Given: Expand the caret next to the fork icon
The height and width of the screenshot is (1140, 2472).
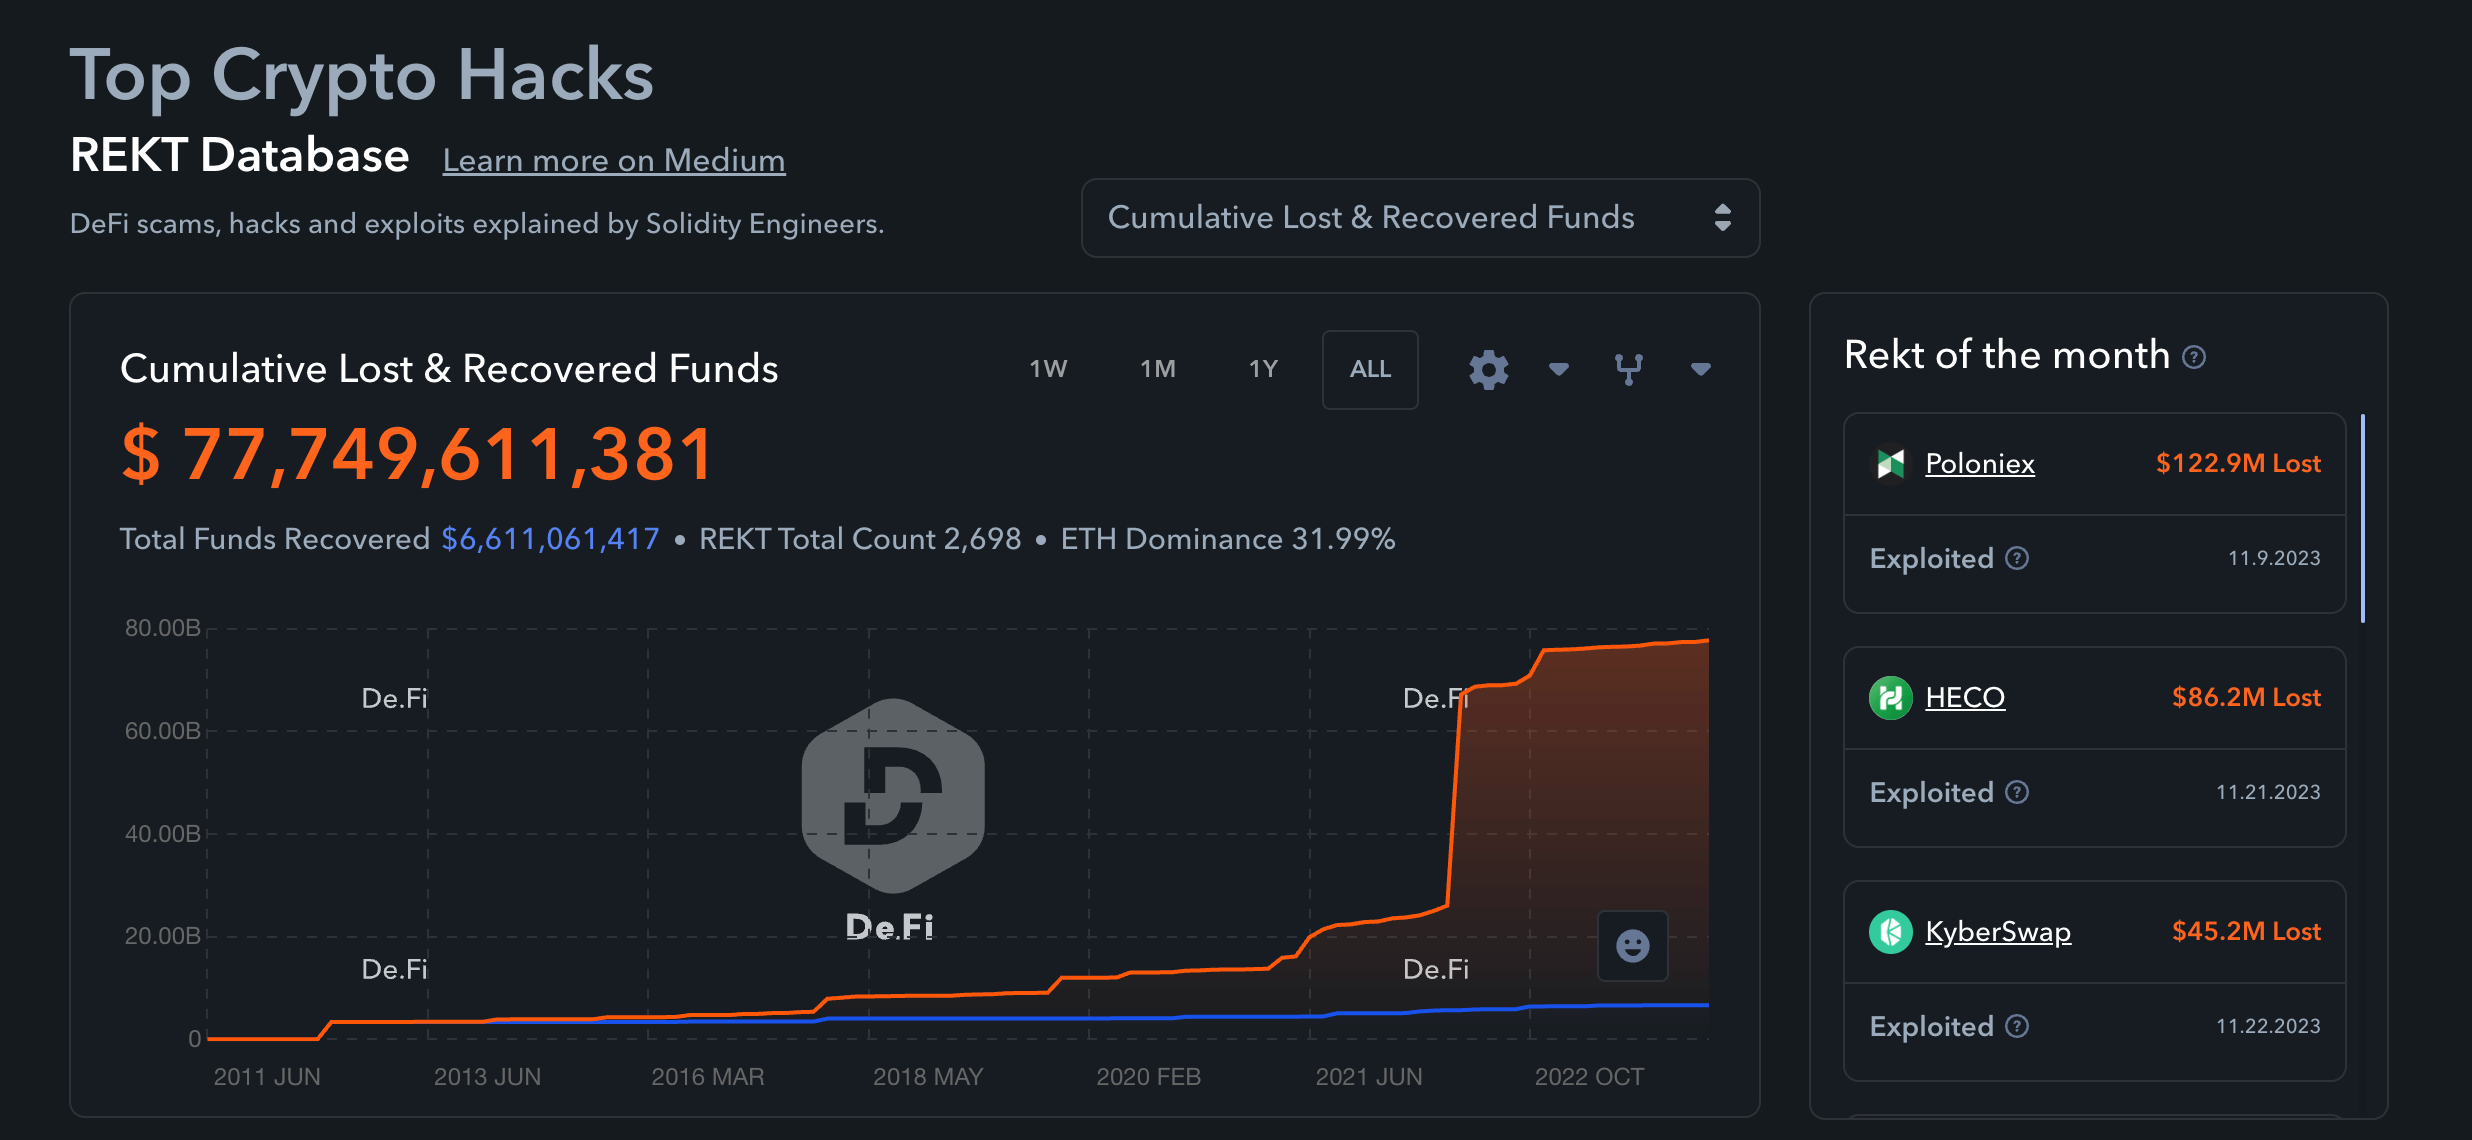Looking at the screenshot, I should (x=1700, y=369).
